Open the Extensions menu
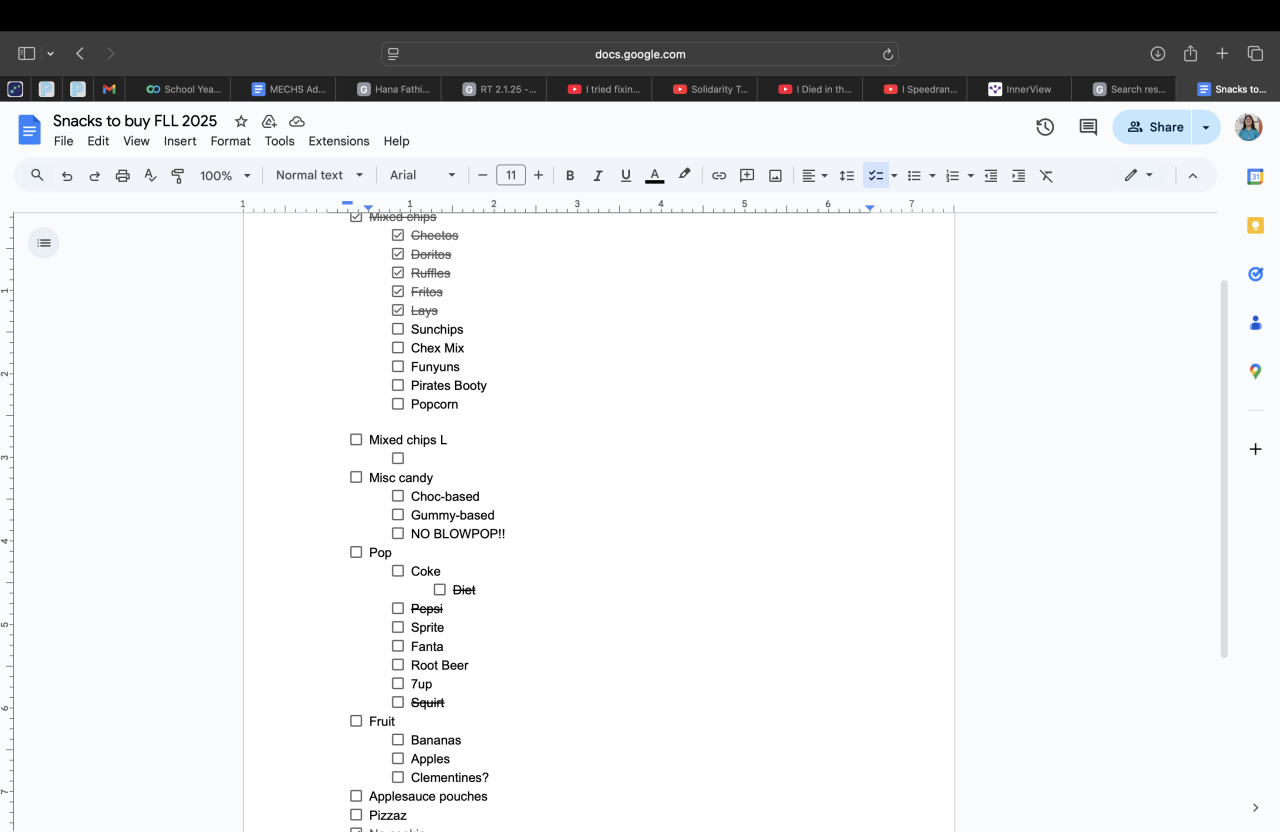Viewport: 1280px width, 832px height. 339,141
